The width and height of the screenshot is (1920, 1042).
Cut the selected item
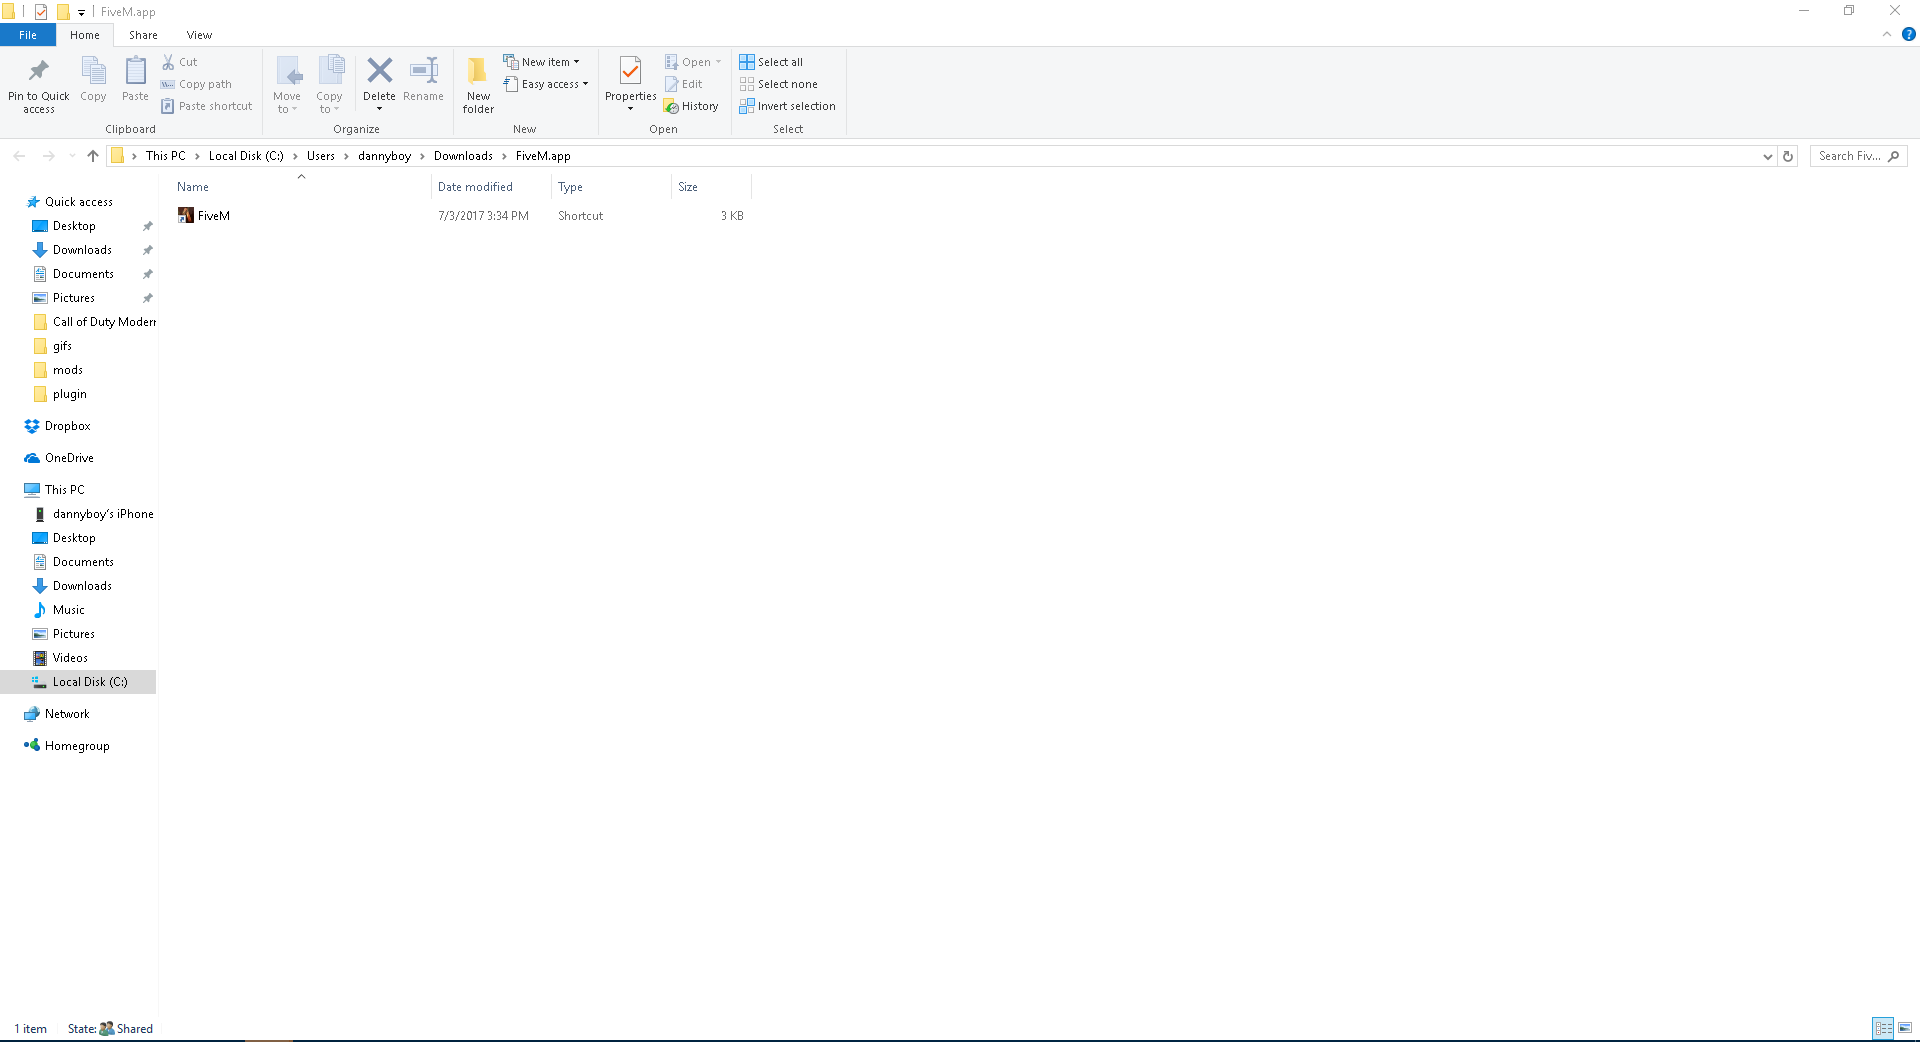click(x=180, y=62)
